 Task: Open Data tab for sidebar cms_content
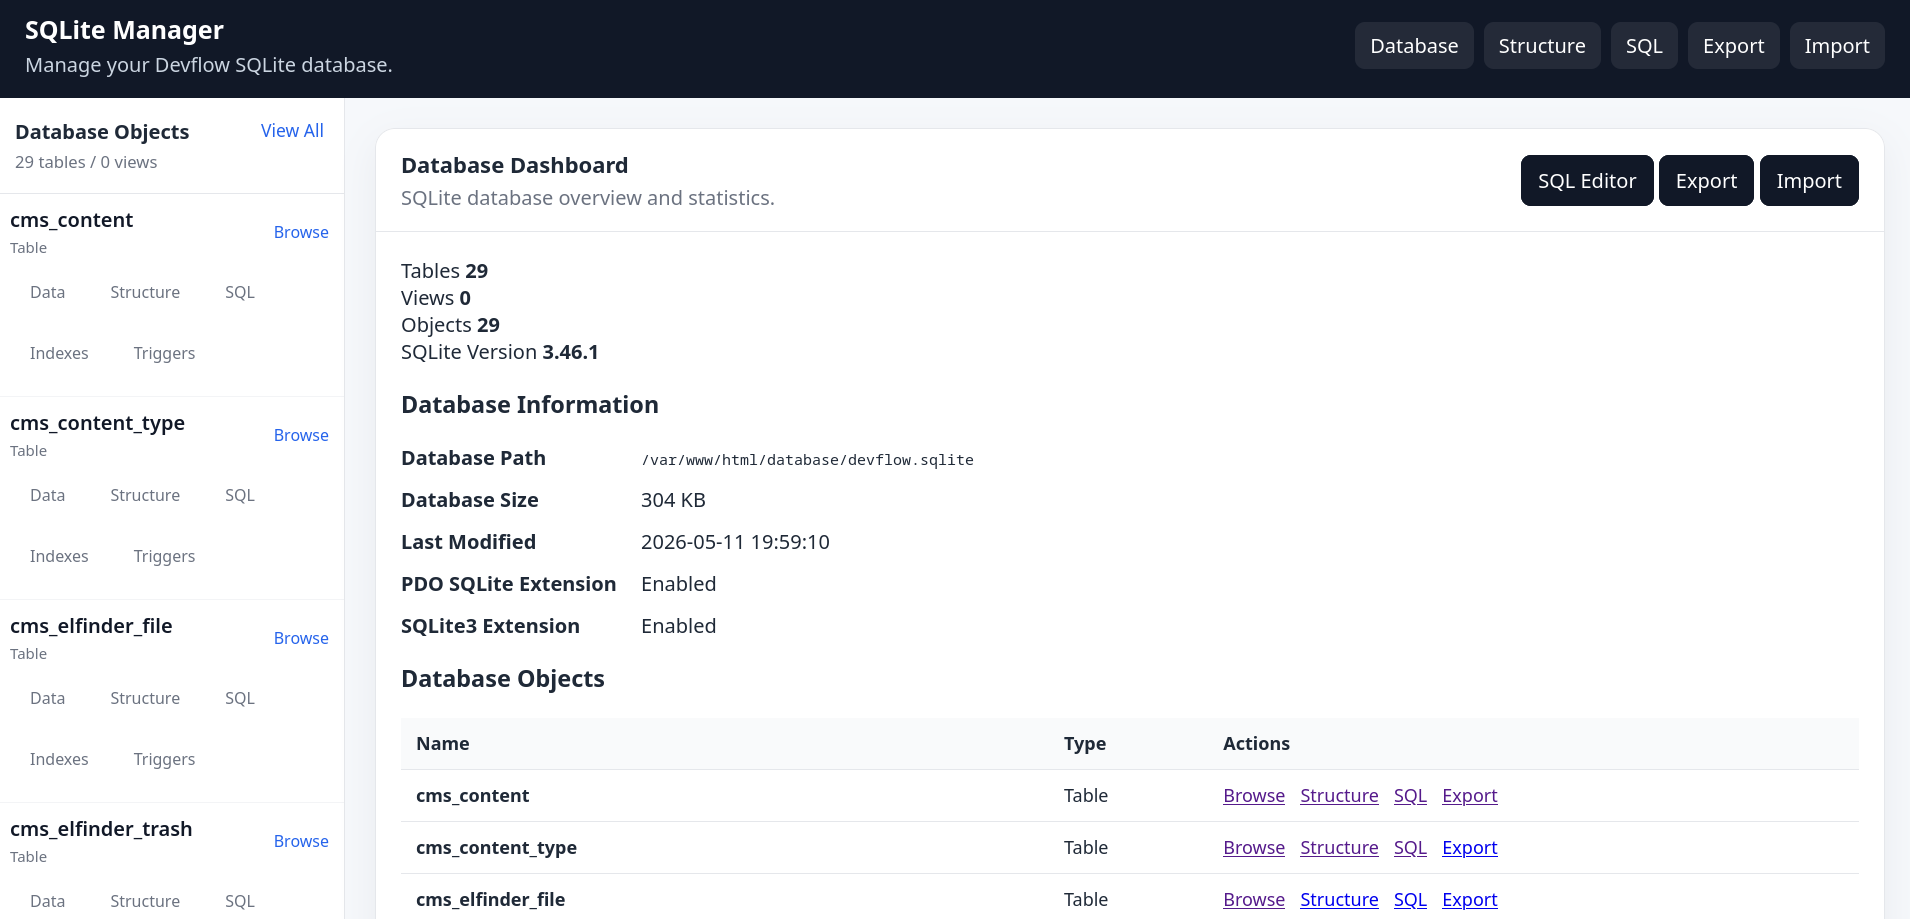tap(48, 292)
